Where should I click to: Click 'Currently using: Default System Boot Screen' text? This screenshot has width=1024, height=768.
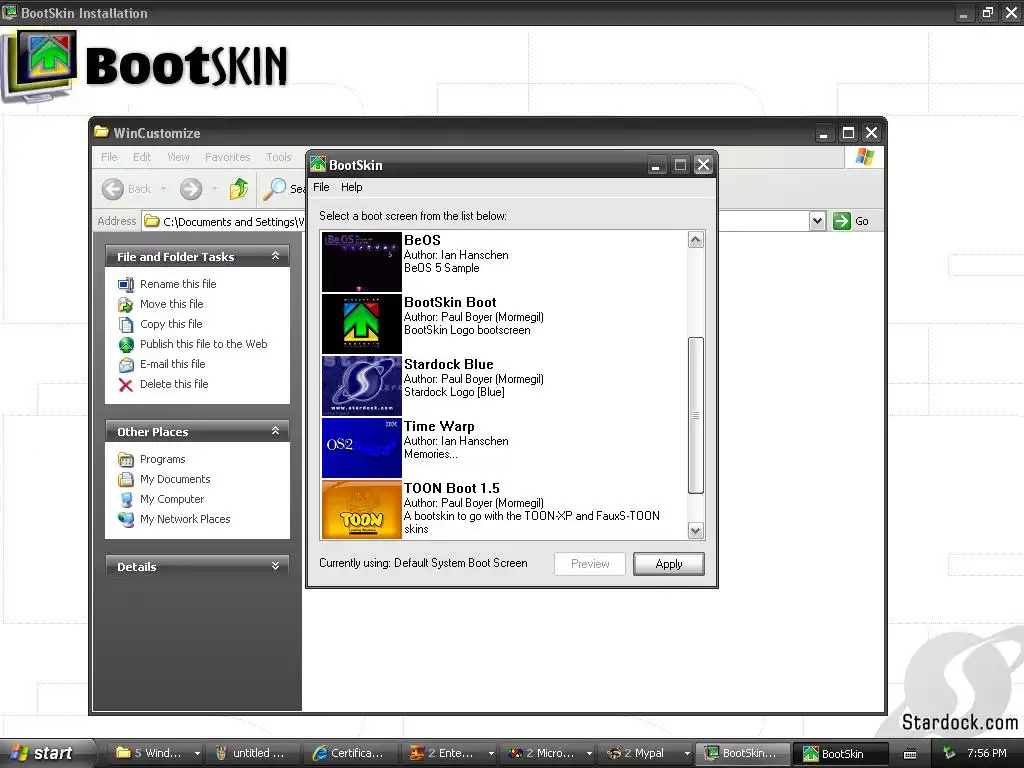click(x=423, y=563)
